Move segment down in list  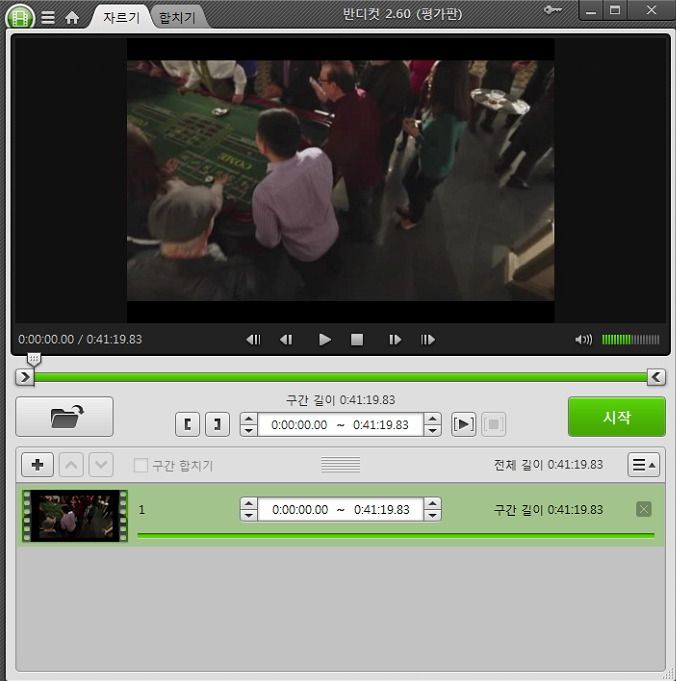coord(101,465)
